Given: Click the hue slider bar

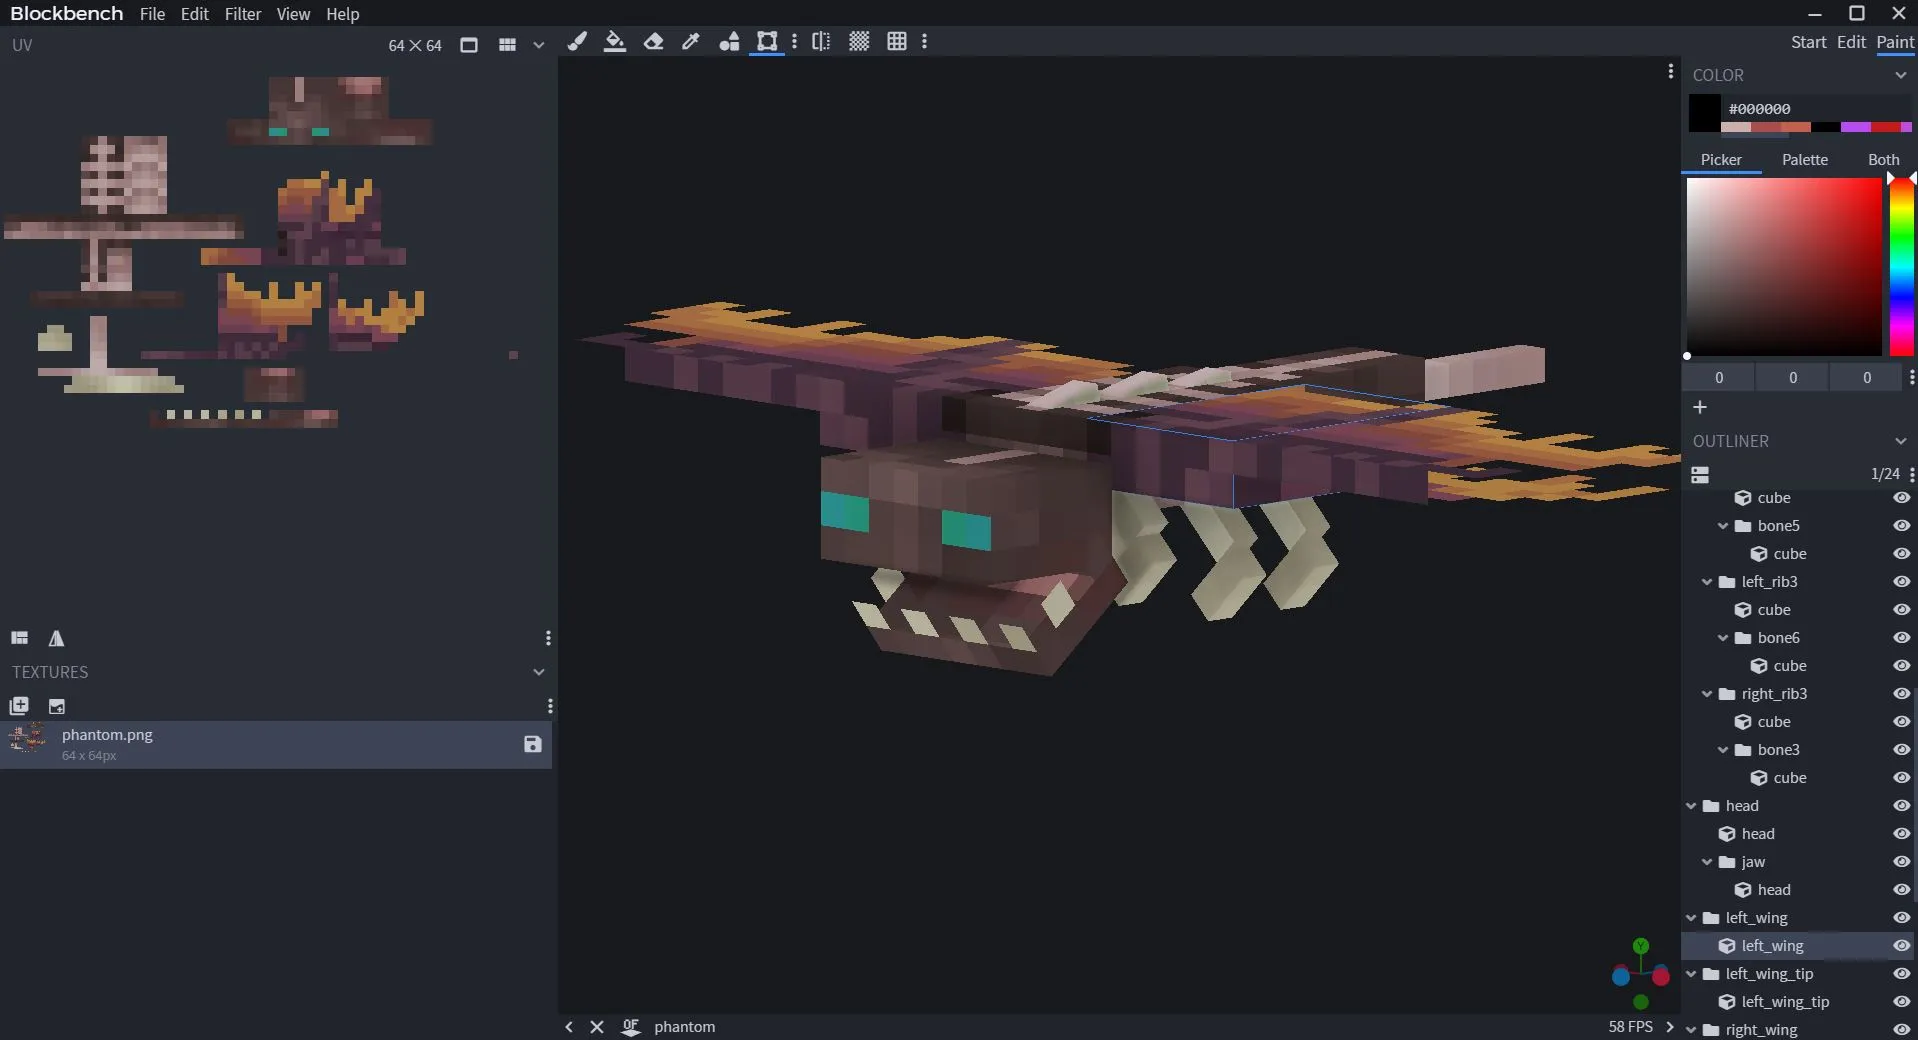Looking at the screenshot, I should pos(1901,267).
